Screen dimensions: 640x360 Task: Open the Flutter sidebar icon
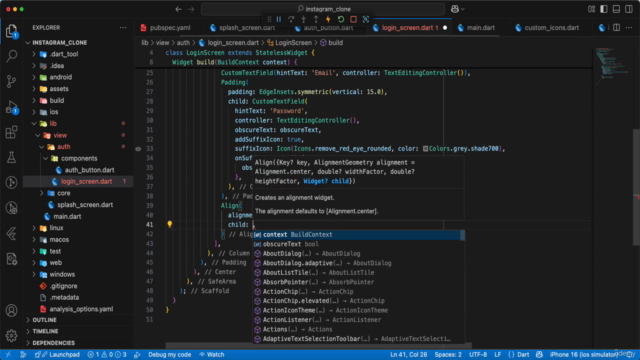click(x=11, y=233)
